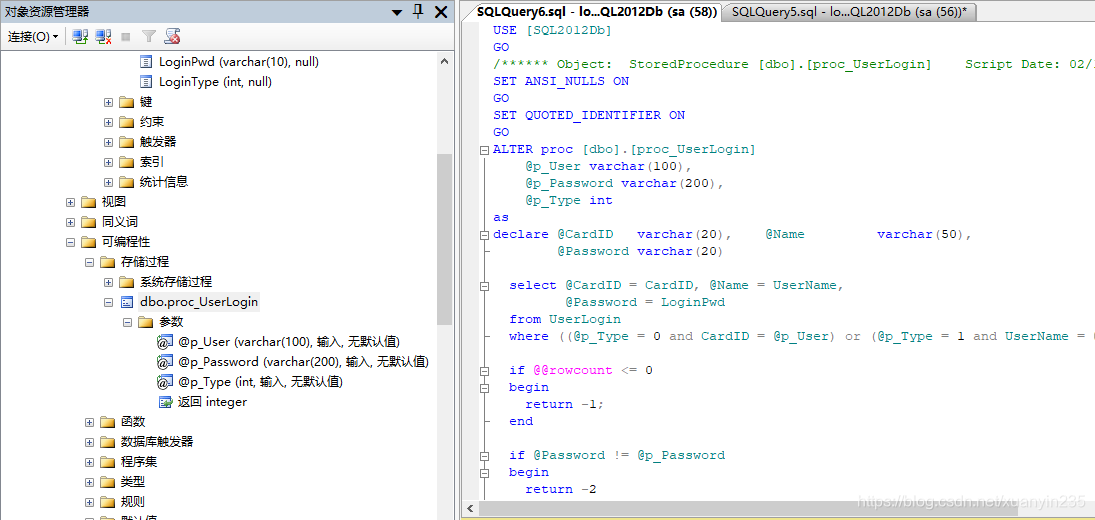Select LoginPwd (varchar(10), null) column

pos(239,61)
